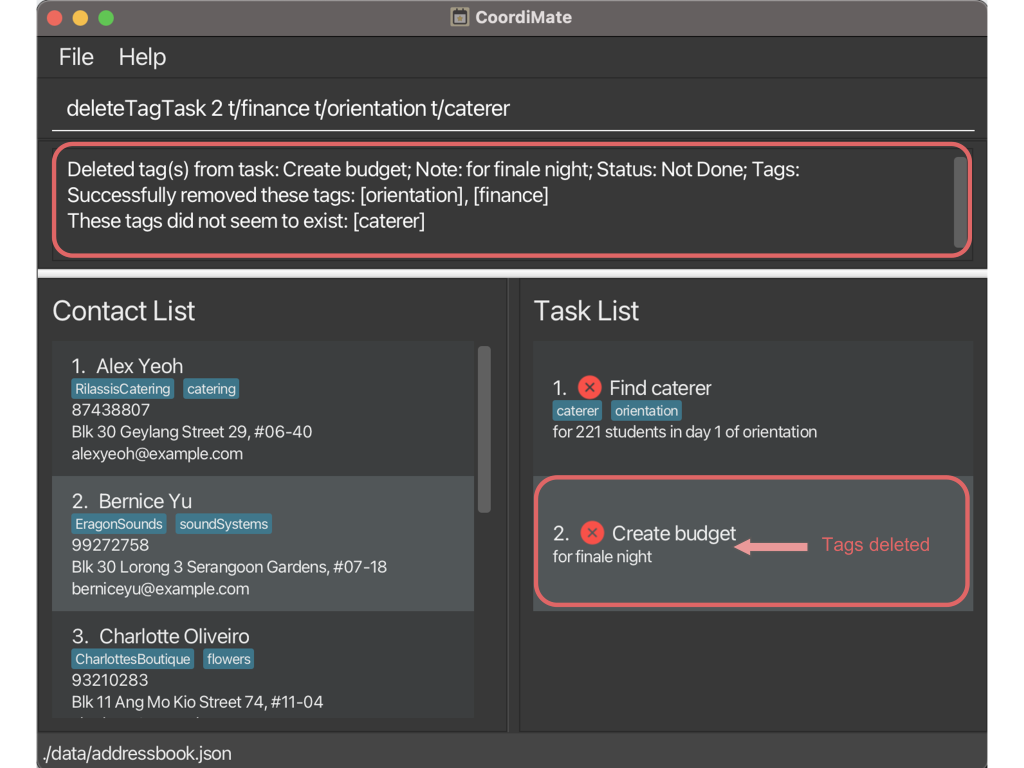The width and height of the screenshot is (1024, 768).
Task: Select the soundSystems tag
Action: [x=224, y=524]
